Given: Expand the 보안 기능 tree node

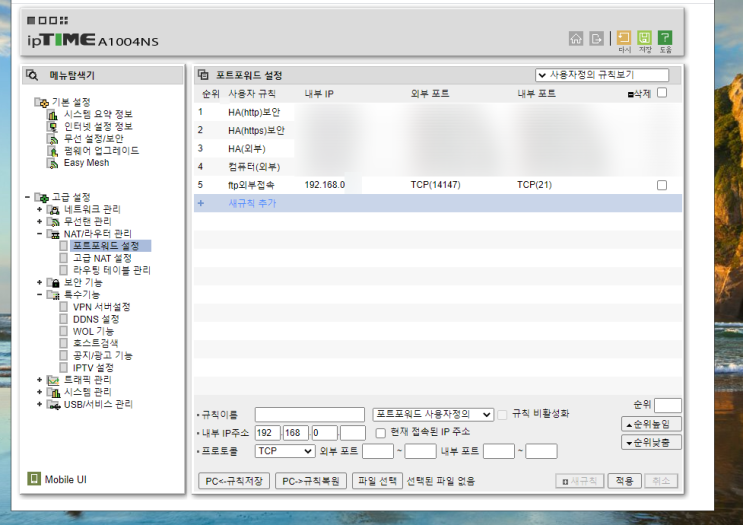Looking at the screenshot, I should [39, 282].
